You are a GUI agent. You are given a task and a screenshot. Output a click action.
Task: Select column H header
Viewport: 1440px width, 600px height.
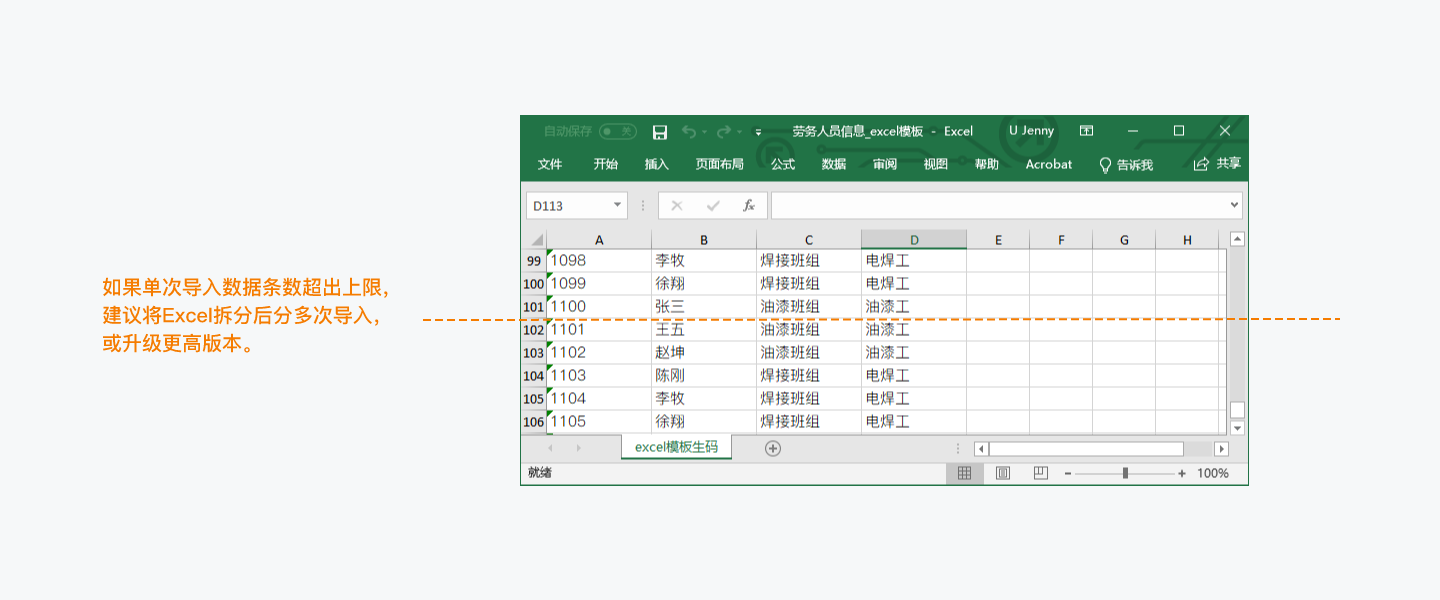tap(1187, 240)
